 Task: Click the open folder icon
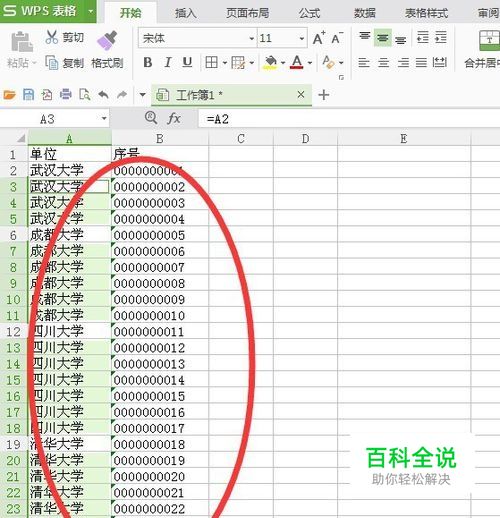pos(9,95)
